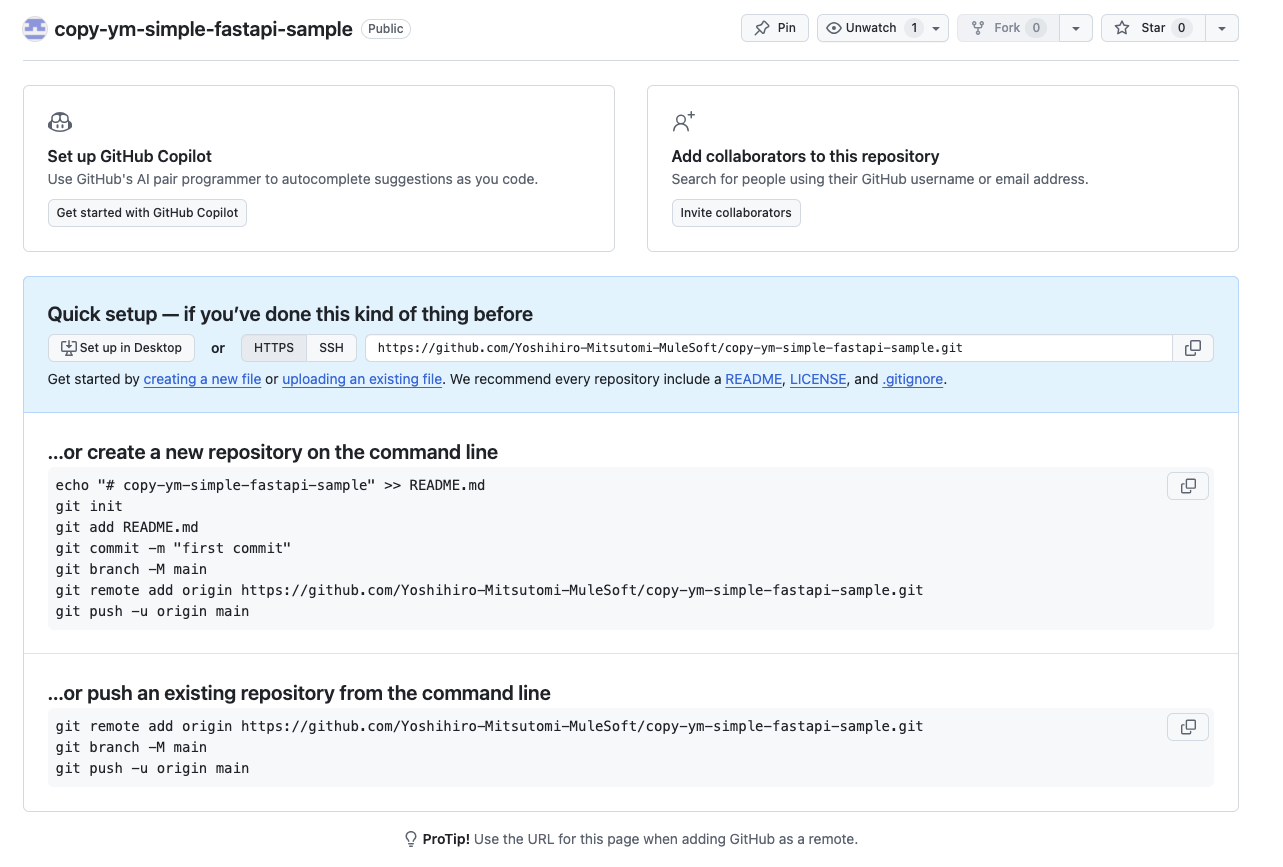
Task: Switch to the SSH tab
Action: [x=331, y=347]
